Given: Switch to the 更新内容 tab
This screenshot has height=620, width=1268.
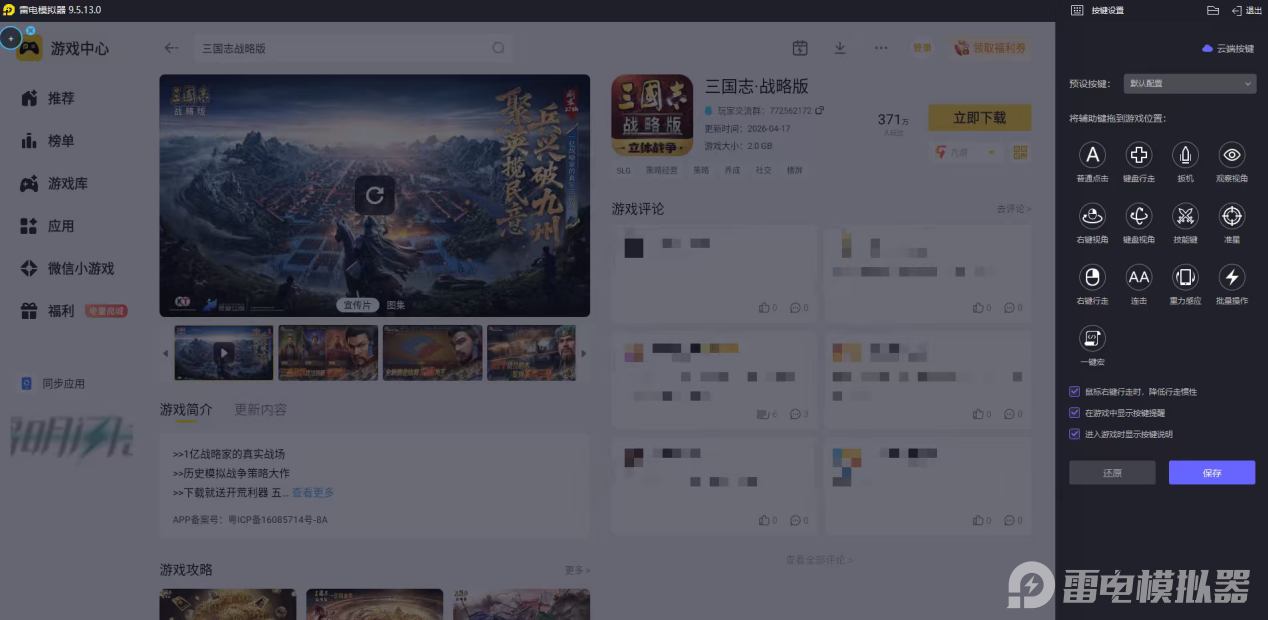Looking at the screenshot, I should click(x=260, y=409).
